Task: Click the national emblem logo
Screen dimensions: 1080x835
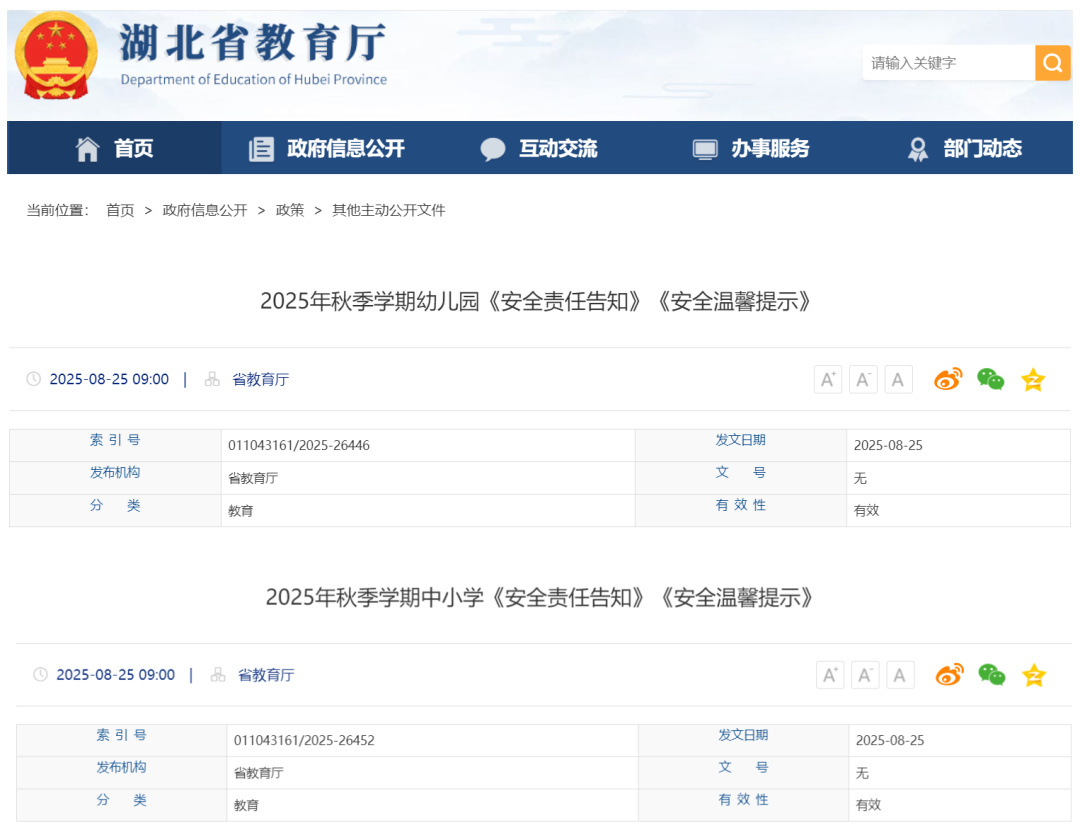Action: [x=56, y=57]
